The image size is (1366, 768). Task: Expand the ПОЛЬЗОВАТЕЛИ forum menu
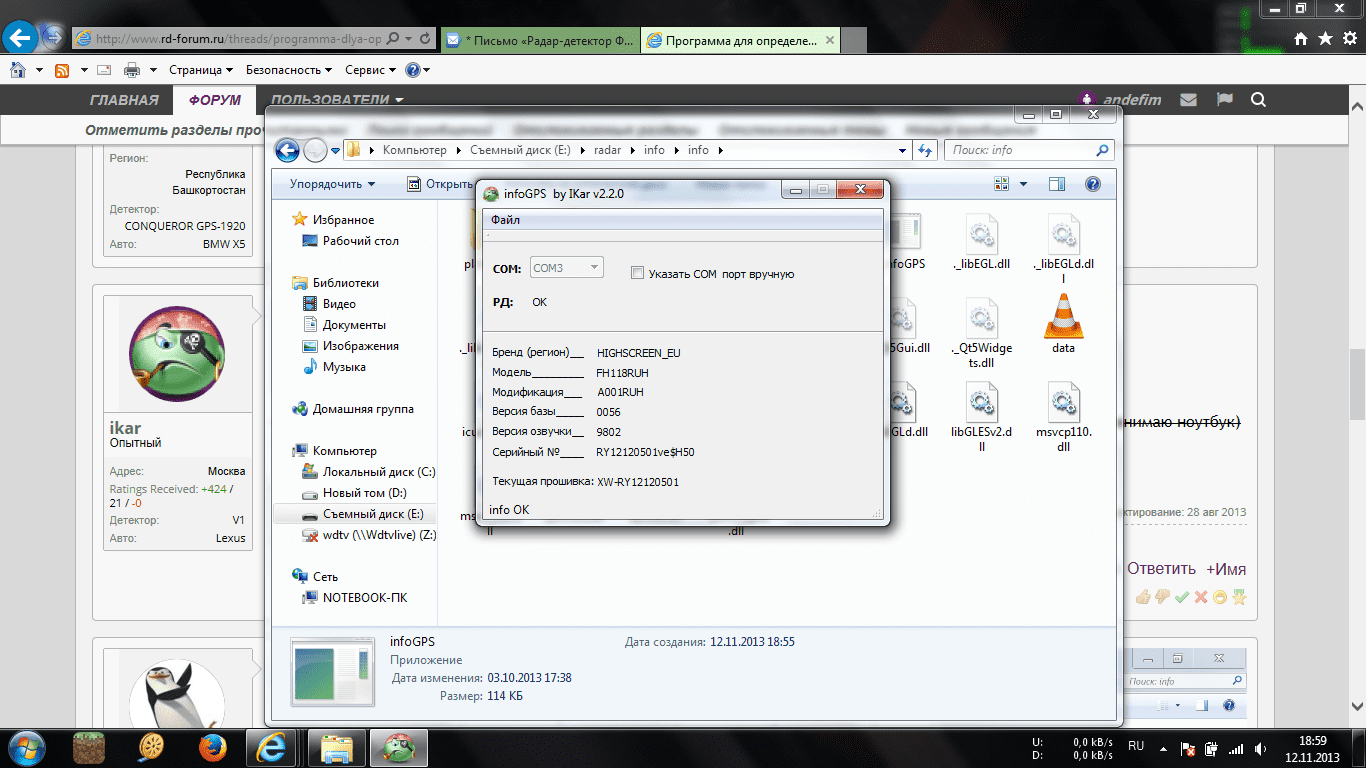(x=337, y=100)
